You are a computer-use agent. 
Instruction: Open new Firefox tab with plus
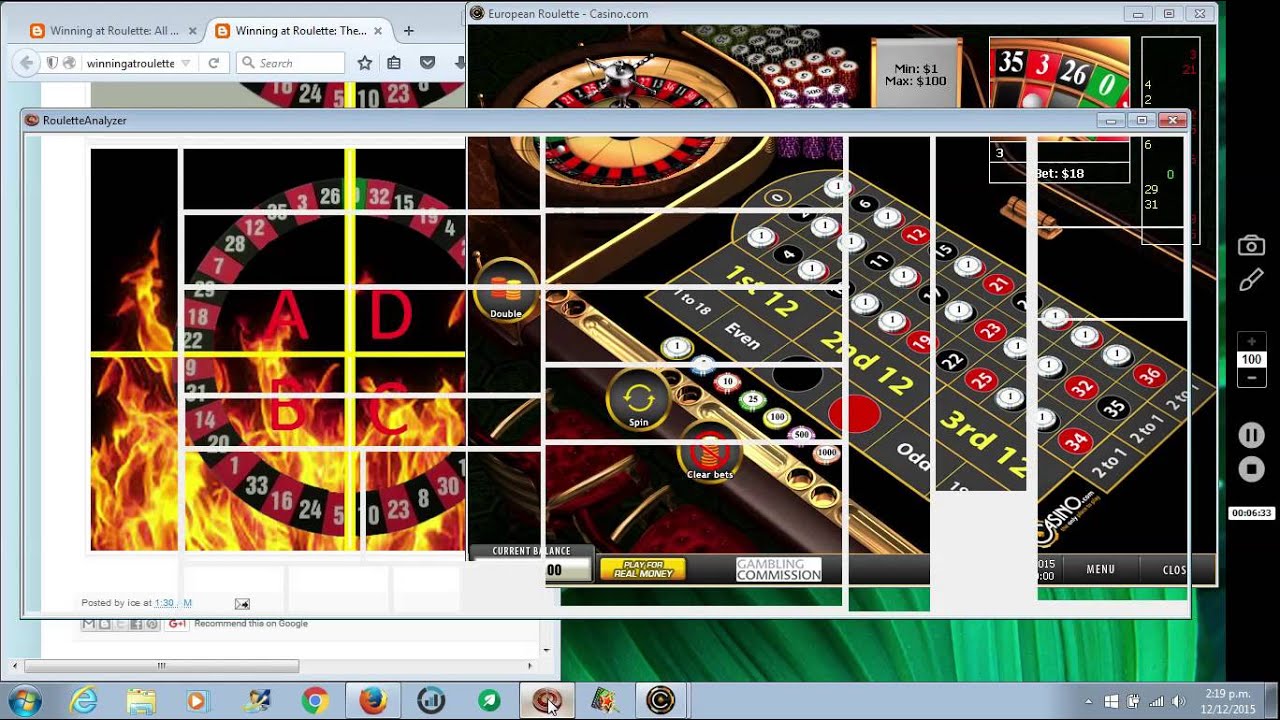(408, 31)
